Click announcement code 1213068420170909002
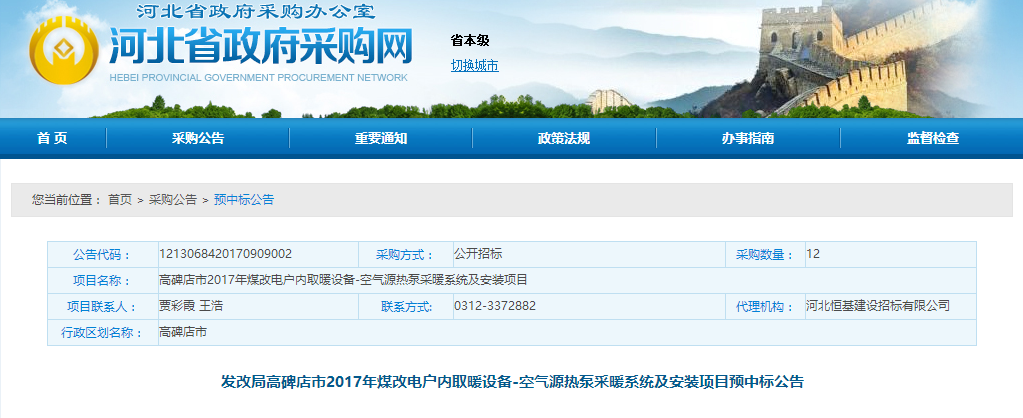1023x418 pixels. click(226, 254)
